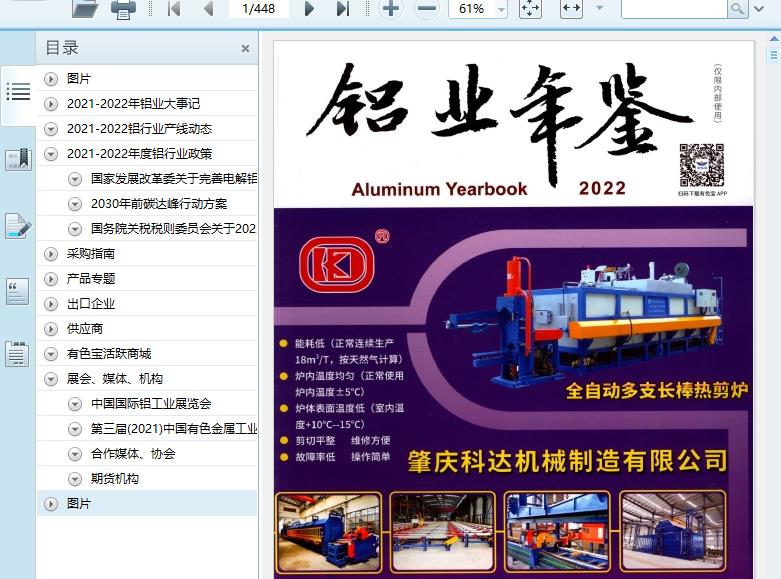This screenshot has width=781, height=579.
Task: Click the fit-page icon
Action: click(530, 8)
